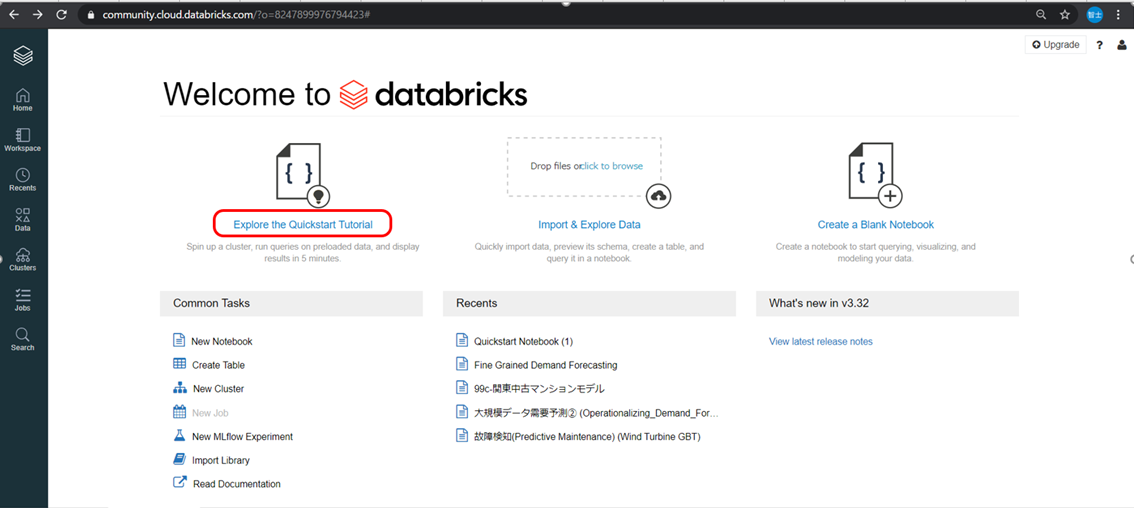The image size is (1134, 508).
Task: Click the Drop files upload area
Action: coord(584,166)
